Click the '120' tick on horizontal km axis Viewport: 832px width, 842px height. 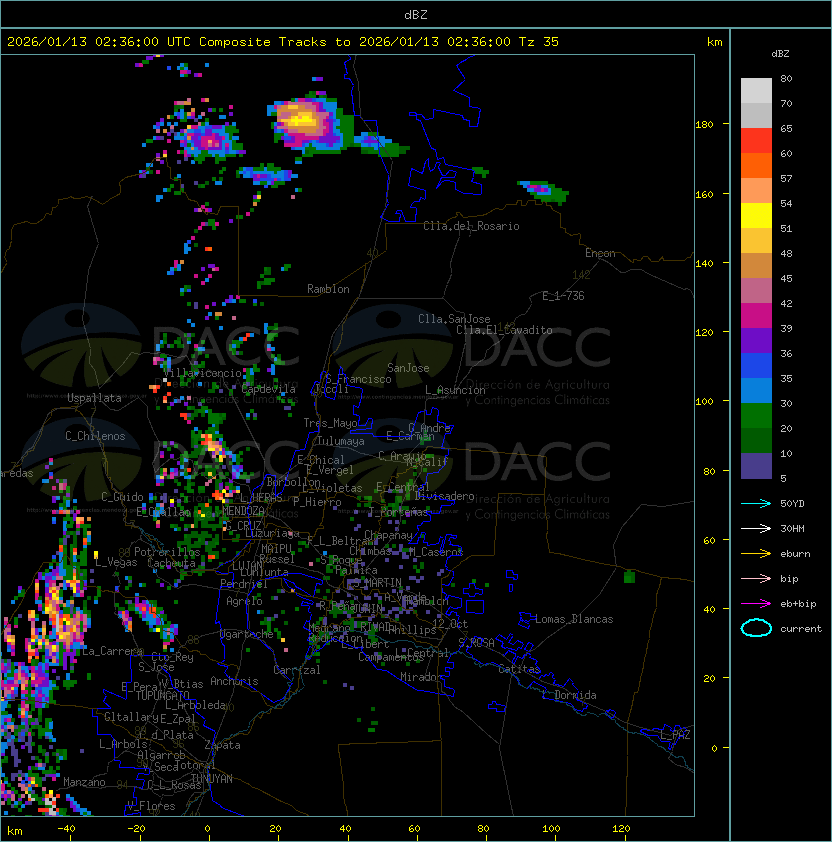(621, 829)
